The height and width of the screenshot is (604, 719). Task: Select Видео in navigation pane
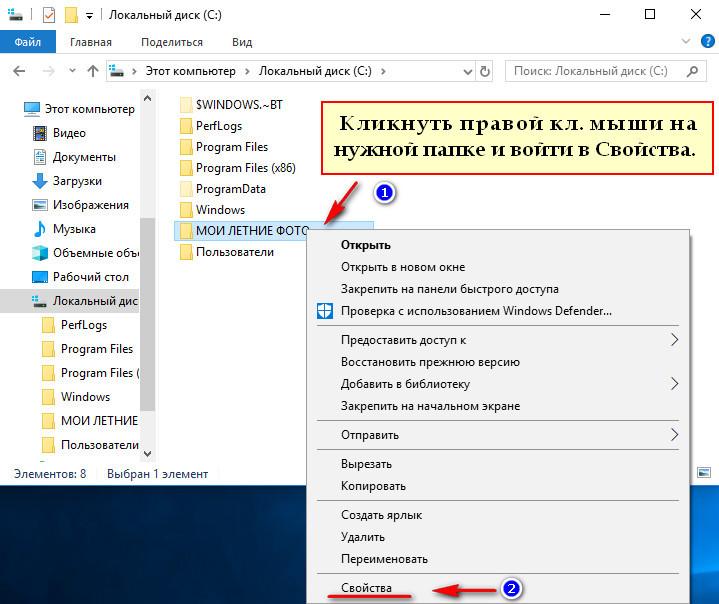click(60, 133)
